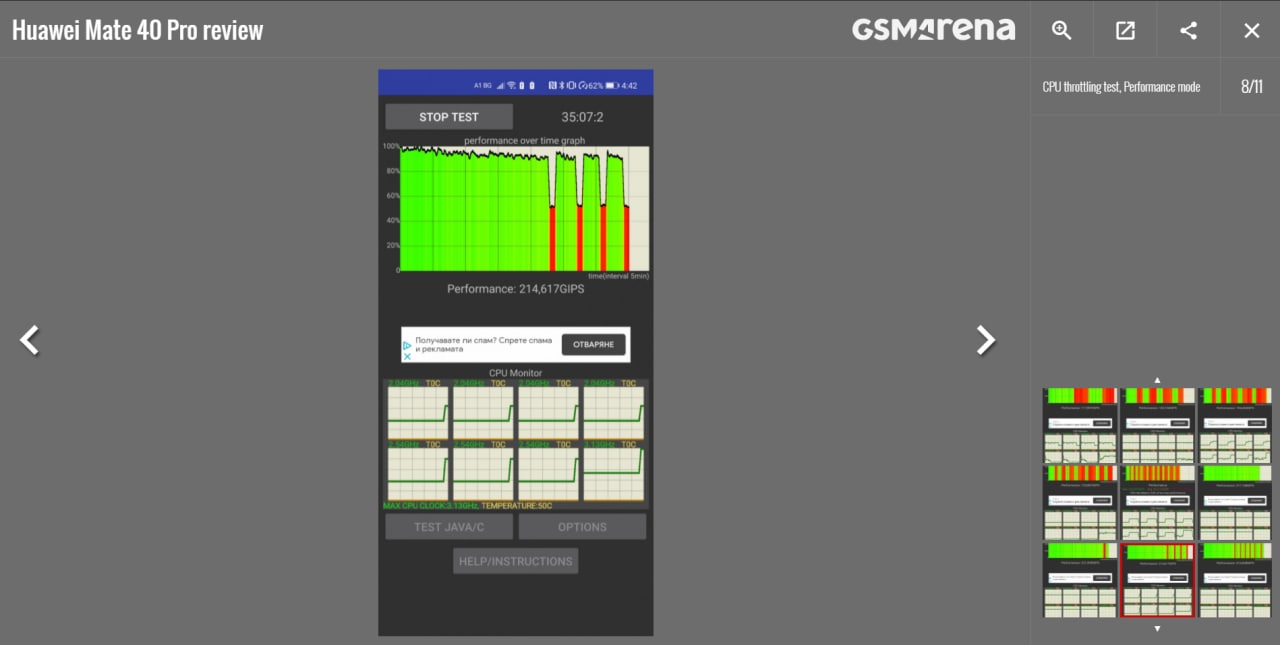The width and height of the screenshot is (1280, 645).
Task: Select middle thumbnail in top row
Action: point(1157,425)
